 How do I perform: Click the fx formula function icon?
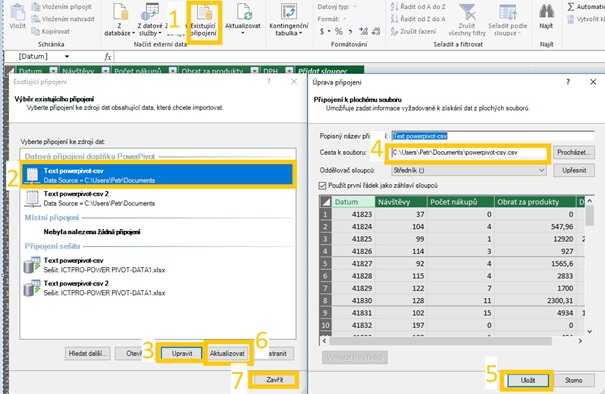point(108,57)
